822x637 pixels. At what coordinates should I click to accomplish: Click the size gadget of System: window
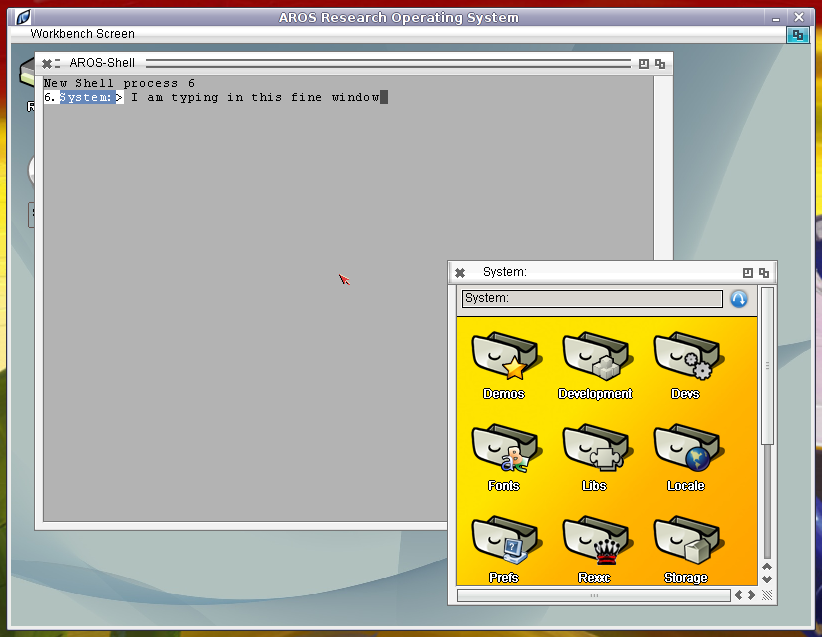coord(767,595)
